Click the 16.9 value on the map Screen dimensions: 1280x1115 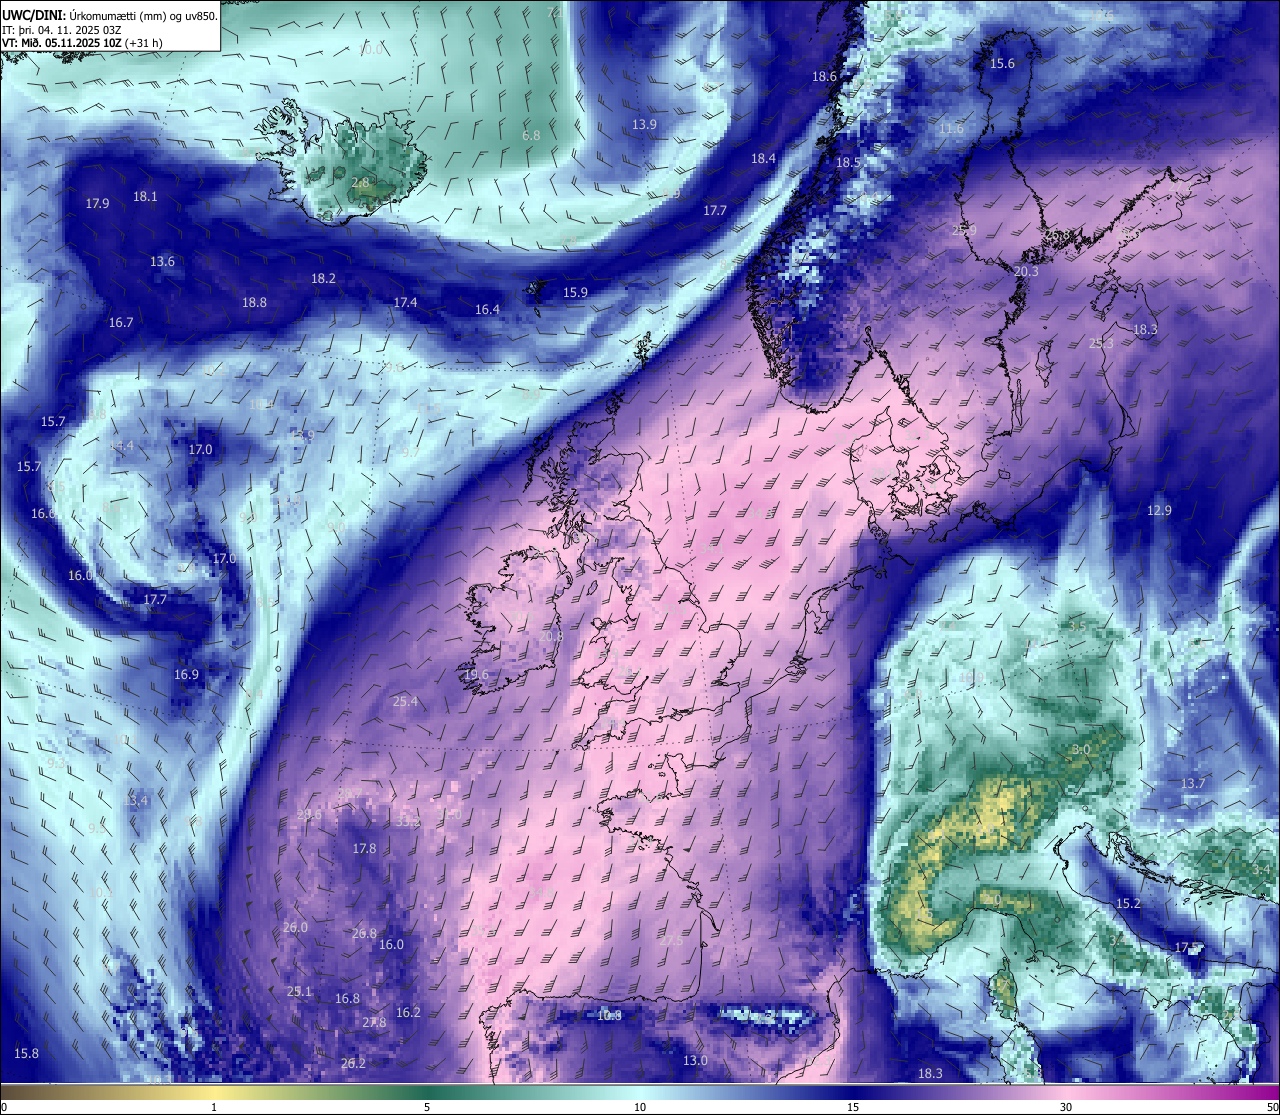tap(186, 675)
